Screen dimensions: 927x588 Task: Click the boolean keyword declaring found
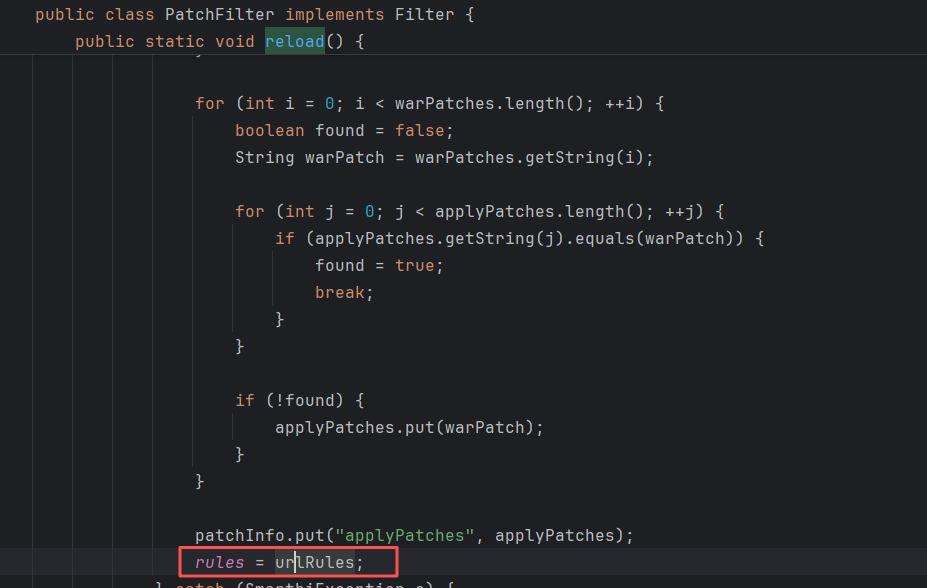point(270,131)
